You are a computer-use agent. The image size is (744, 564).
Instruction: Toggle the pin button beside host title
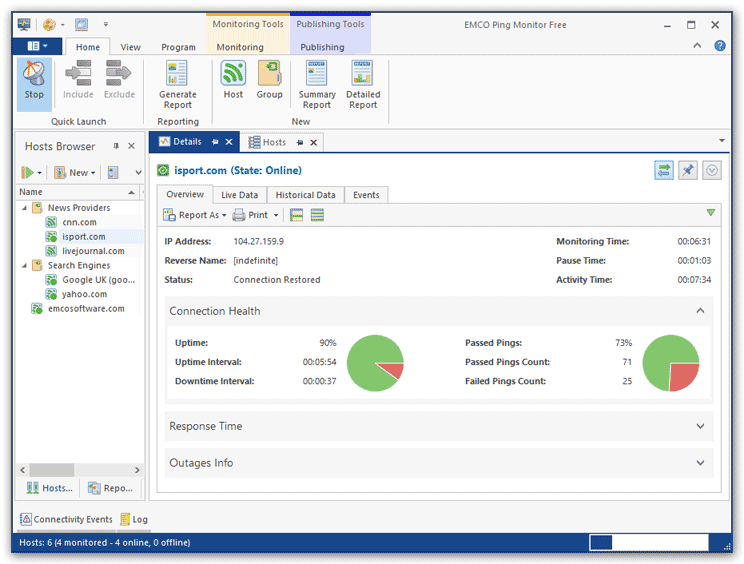point(688,171)
